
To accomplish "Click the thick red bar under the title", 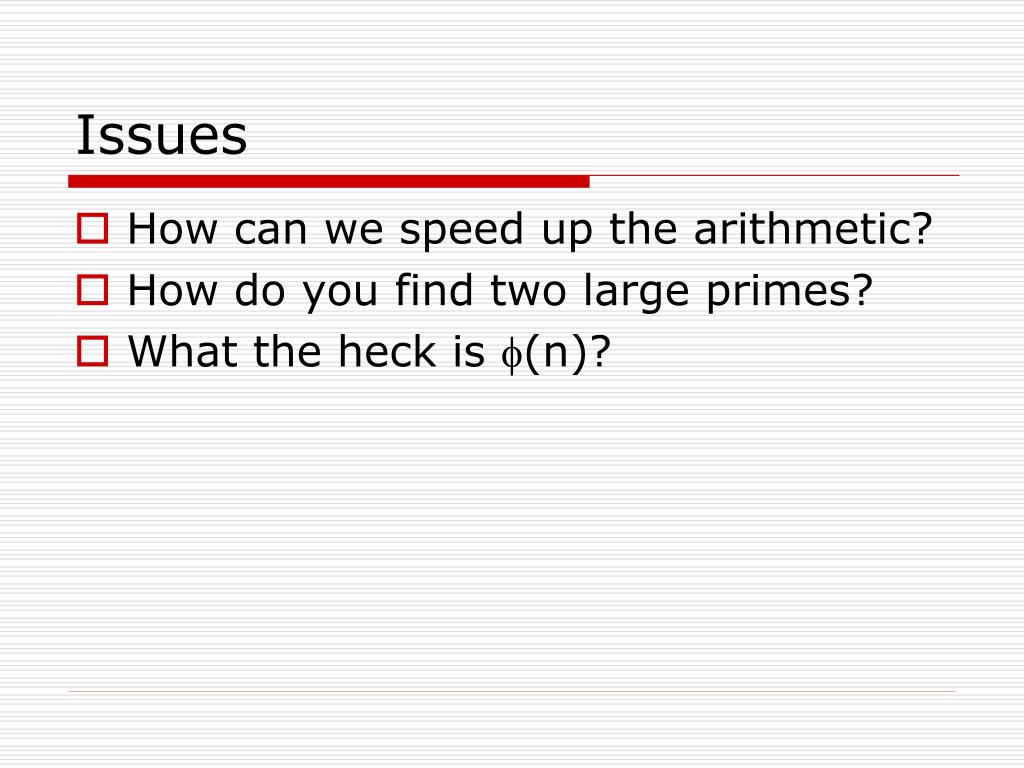I will click(328, 181).
